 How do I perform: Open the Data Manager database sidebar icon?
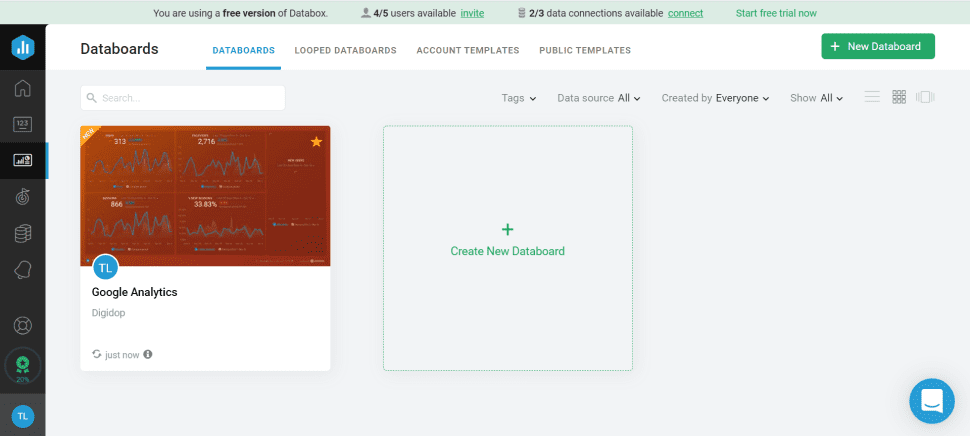tap(22, 234)
